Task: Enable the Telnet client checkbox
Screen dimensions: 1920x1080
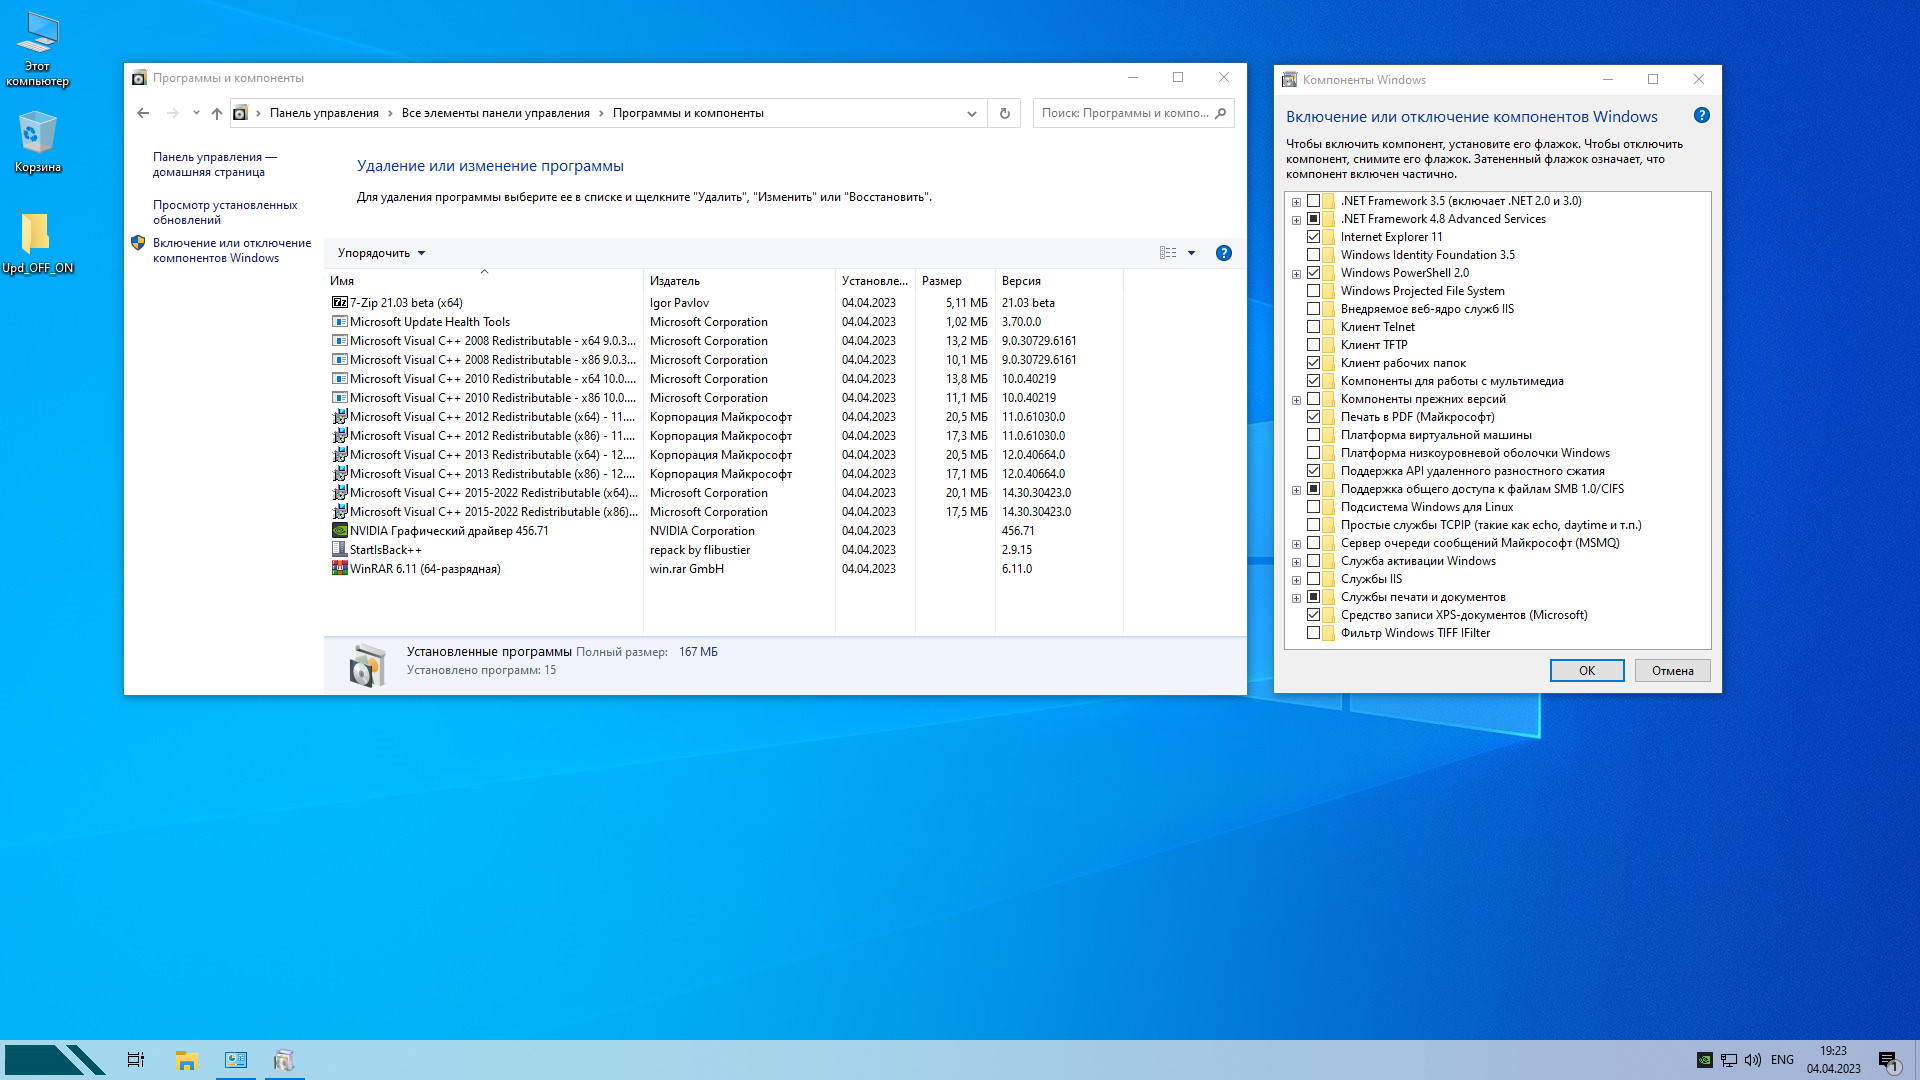Action: [x=1313, y=327]
